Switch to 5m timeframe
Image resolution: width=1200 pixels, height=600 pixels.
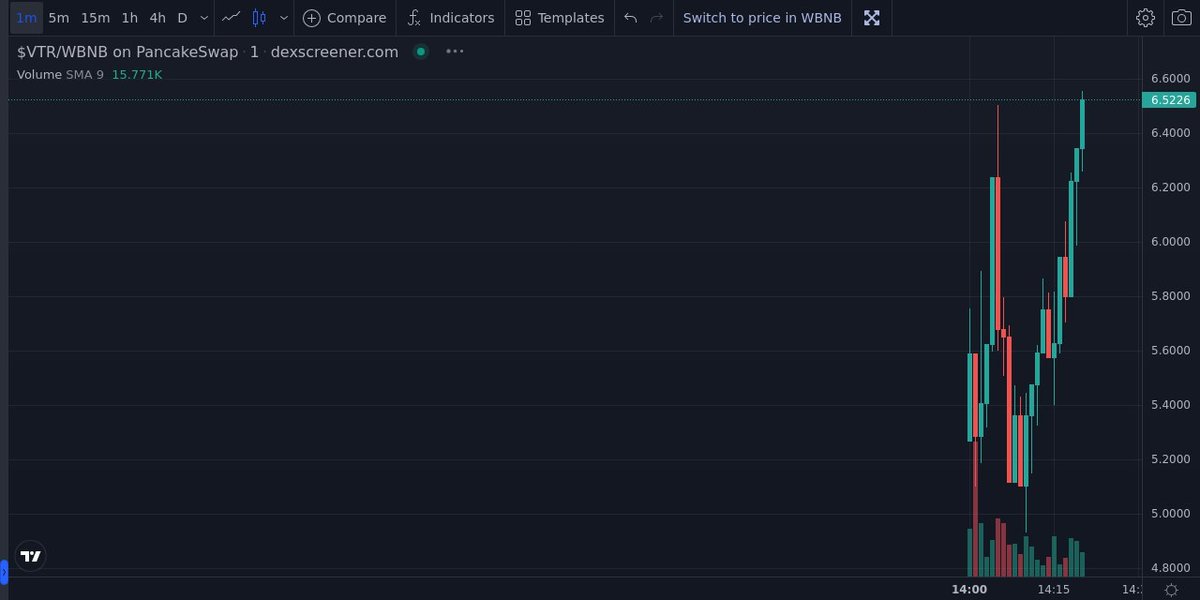pos(59,17)
